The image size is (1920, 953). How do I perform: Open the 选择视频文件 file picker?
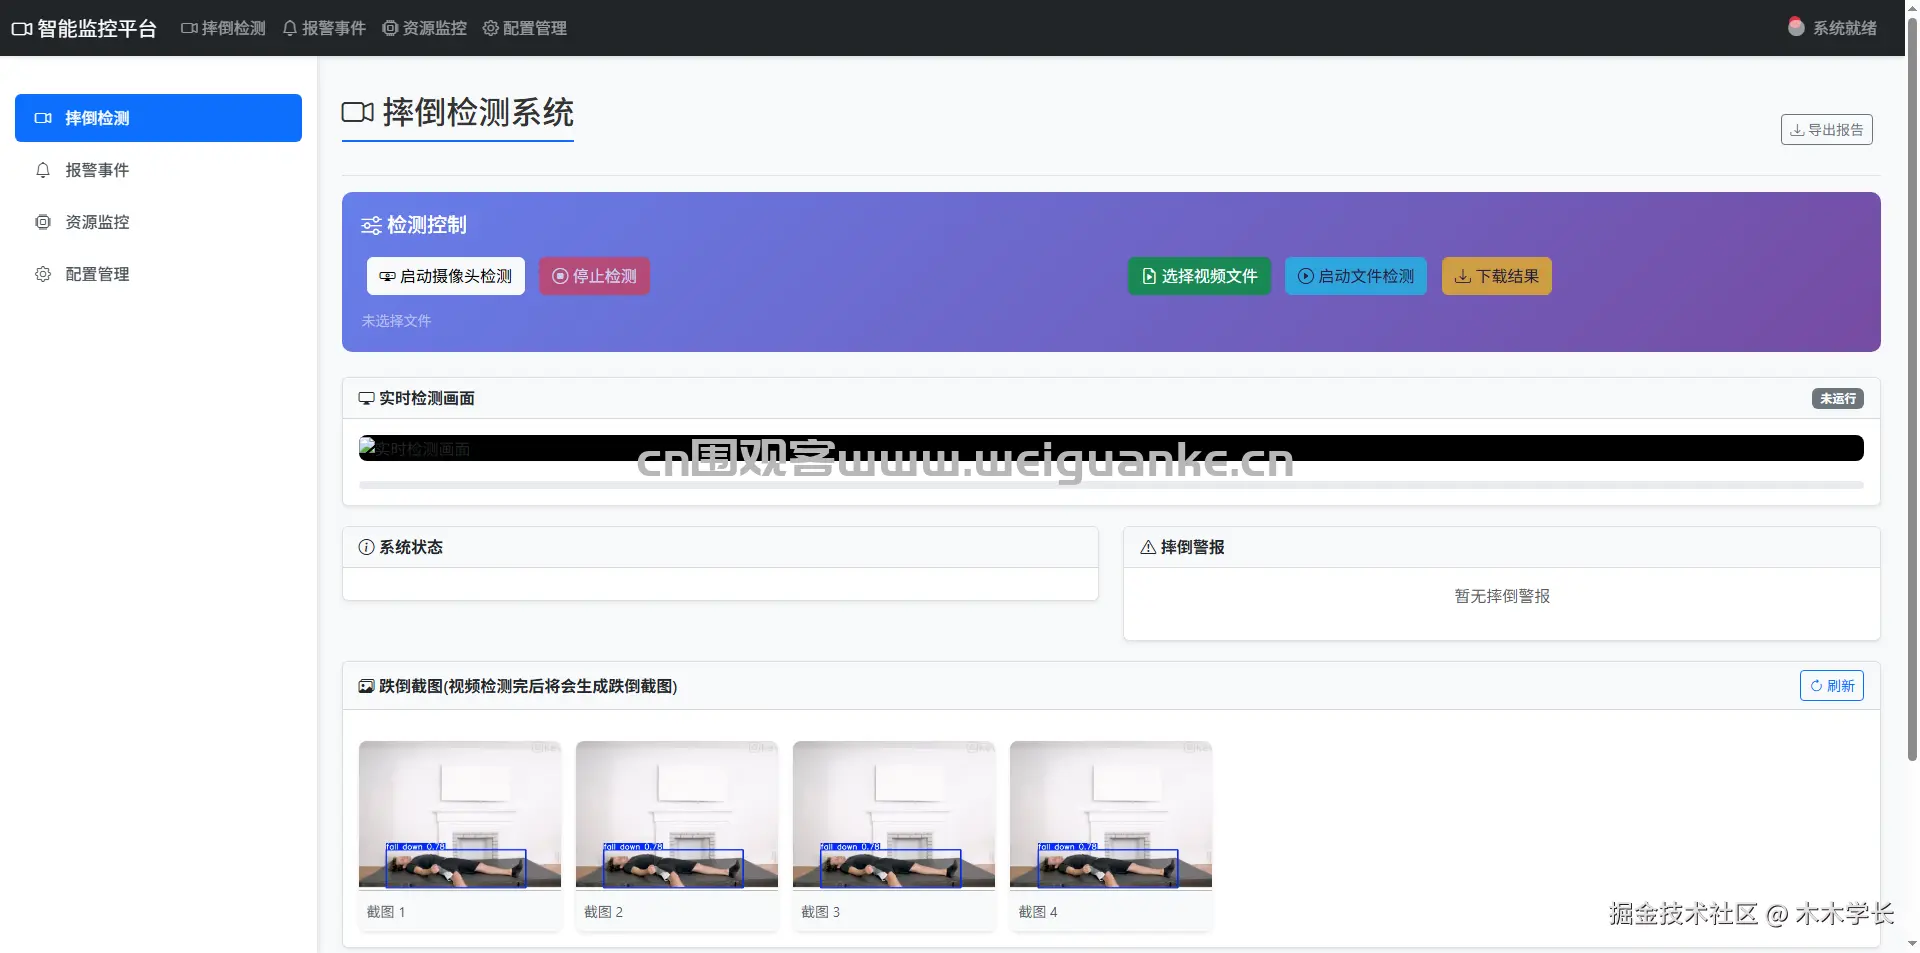coord(1198,276)
